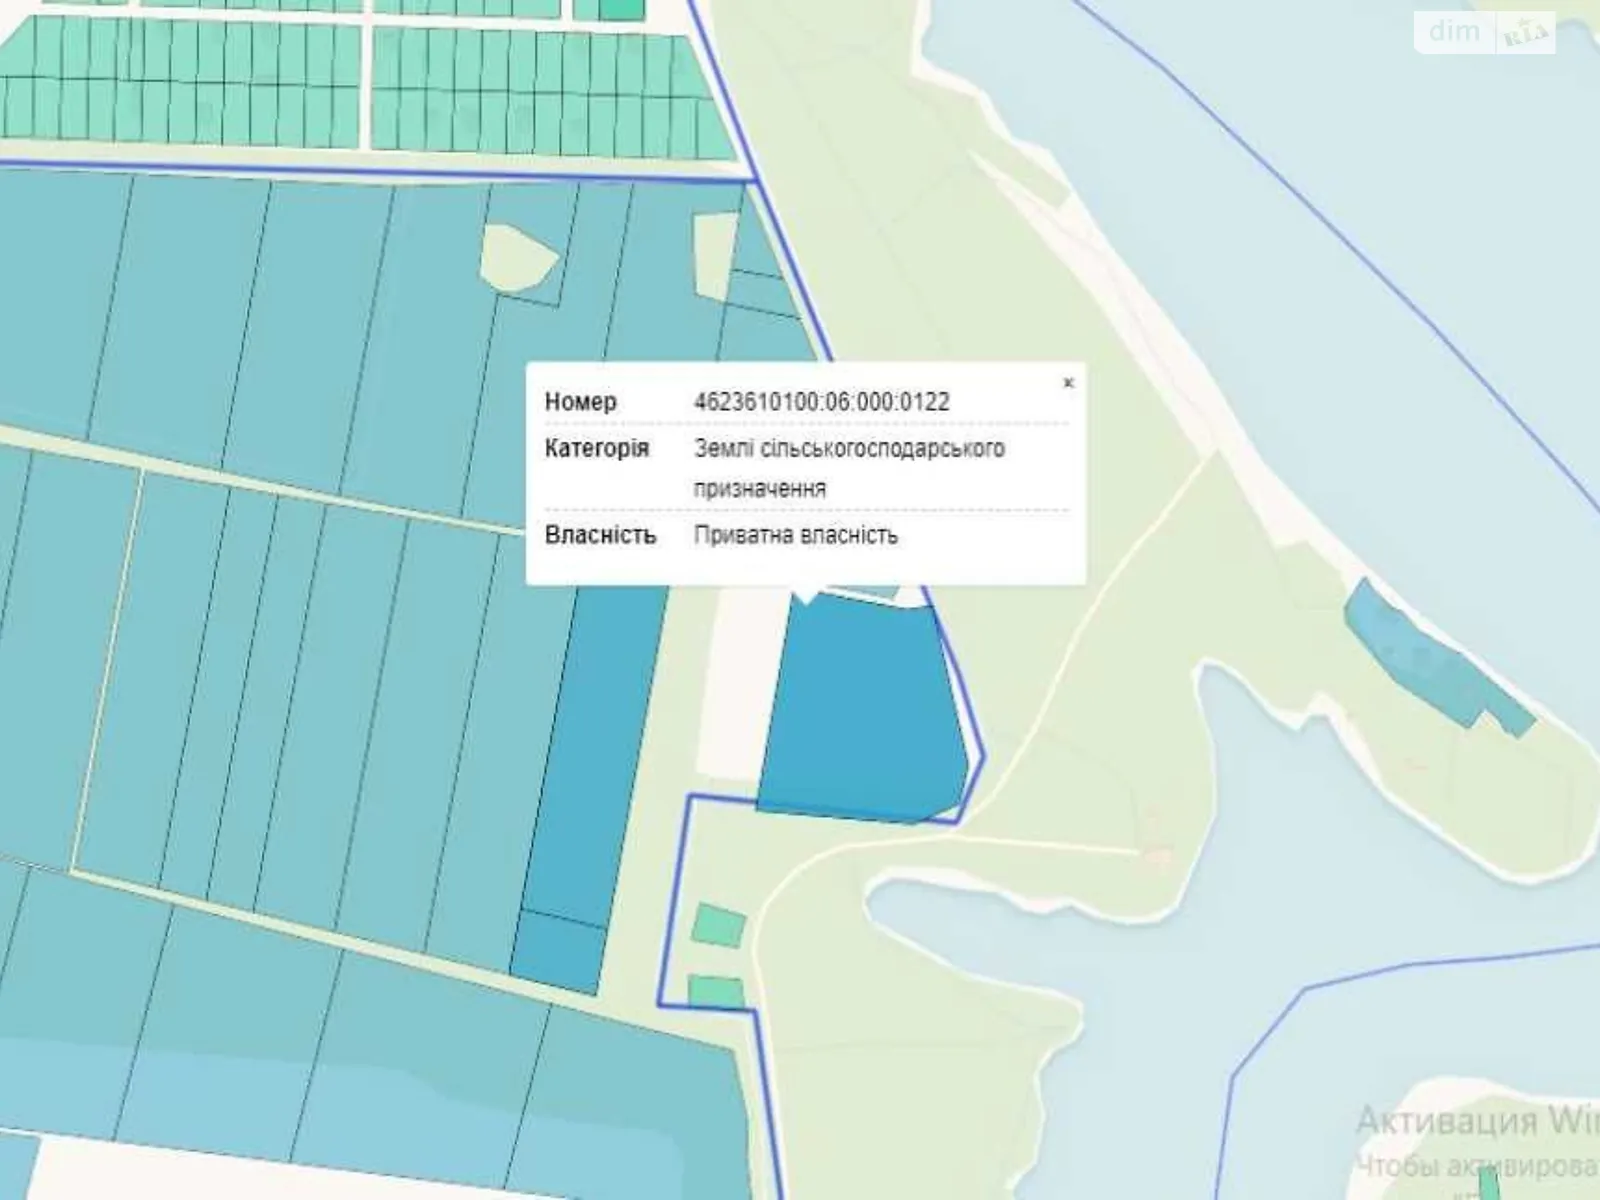Click the dim.ria logo
The image size is (1600, 1200).
click(x=1485, y=33)
